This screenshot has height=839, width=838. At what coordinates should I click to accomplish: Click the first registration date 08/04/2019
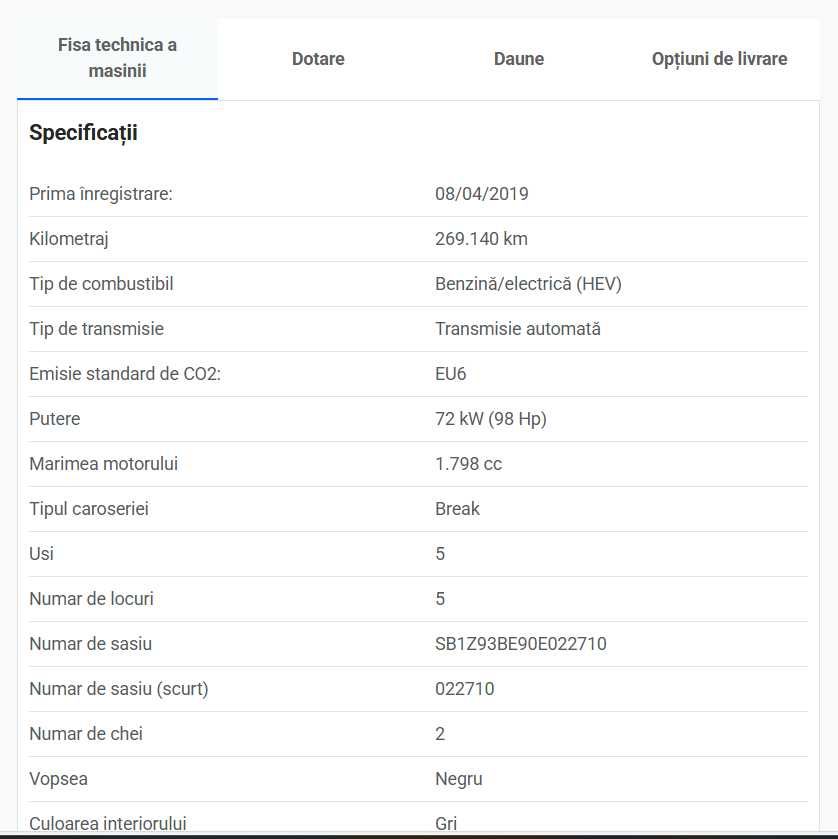click(x=482, y=194)
